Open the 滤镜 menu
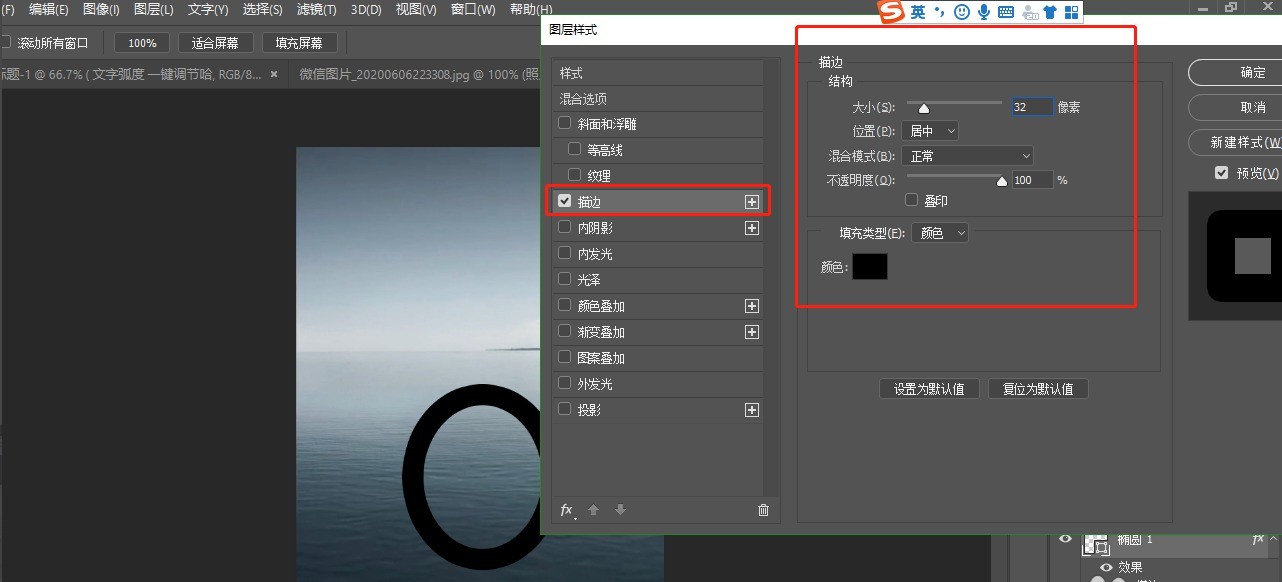The width and height of the screenshot is (1282, 582). pos(318,10)
